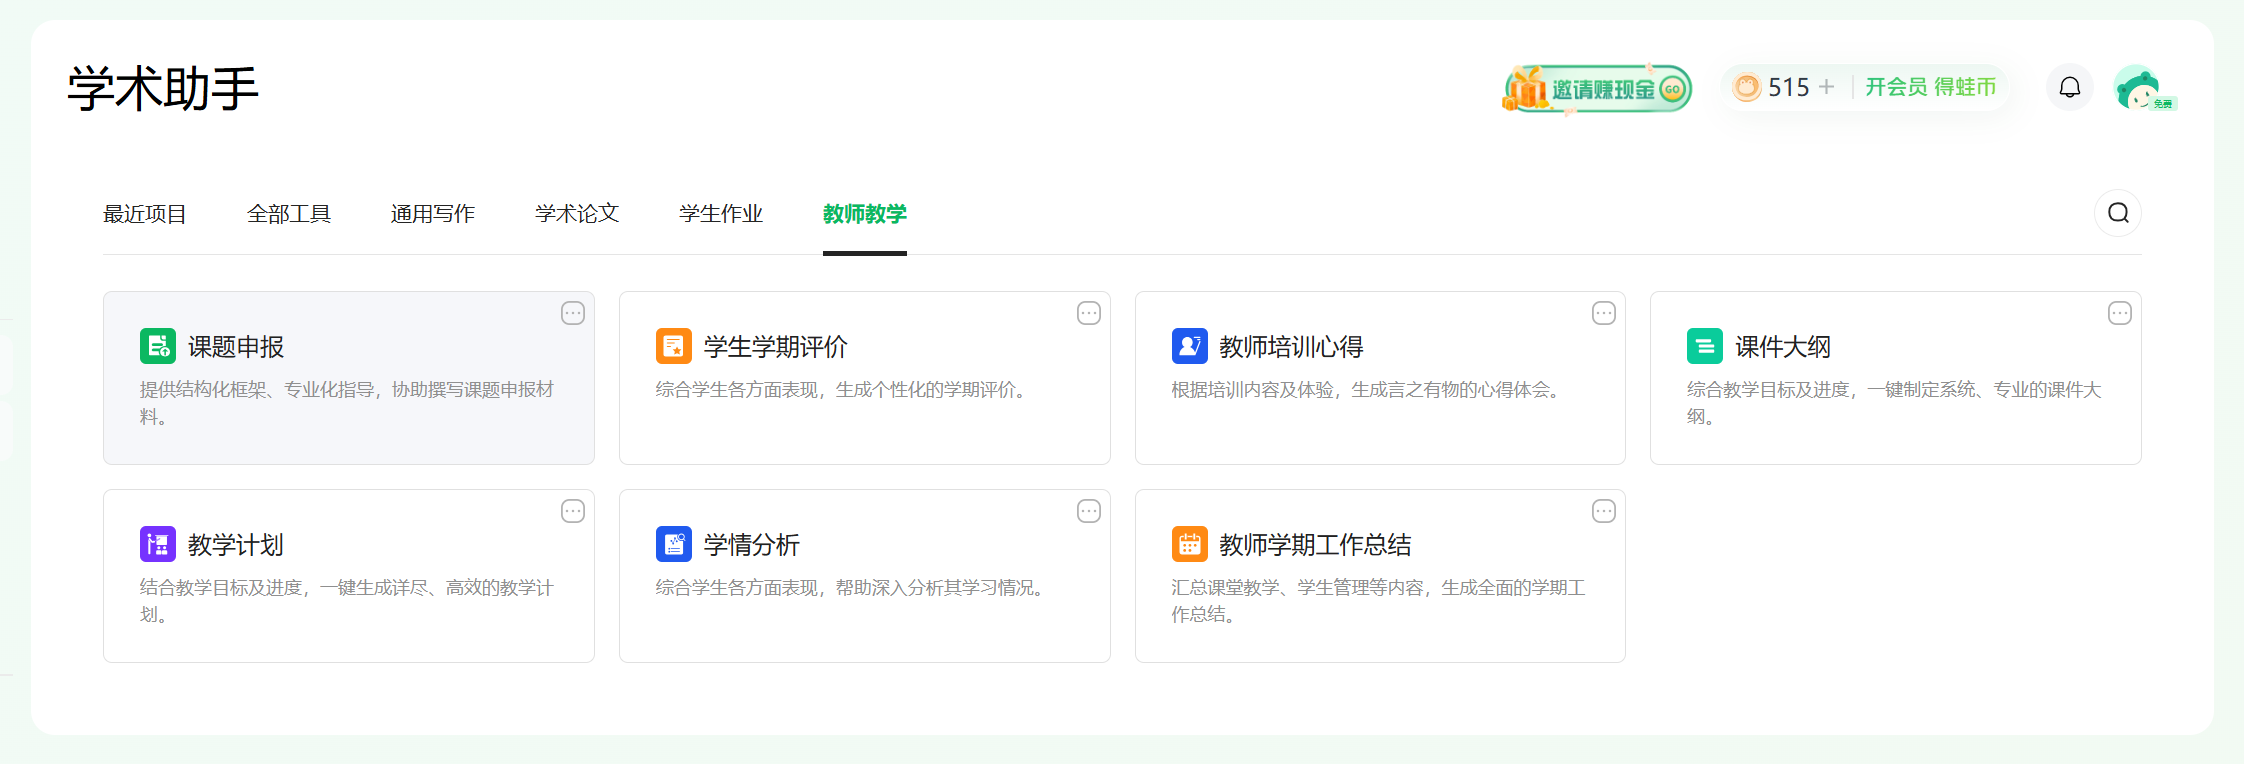Open the 学生学期评价 tool title
The height and width of the screenshot is (764, 2244).
point(776,347)
